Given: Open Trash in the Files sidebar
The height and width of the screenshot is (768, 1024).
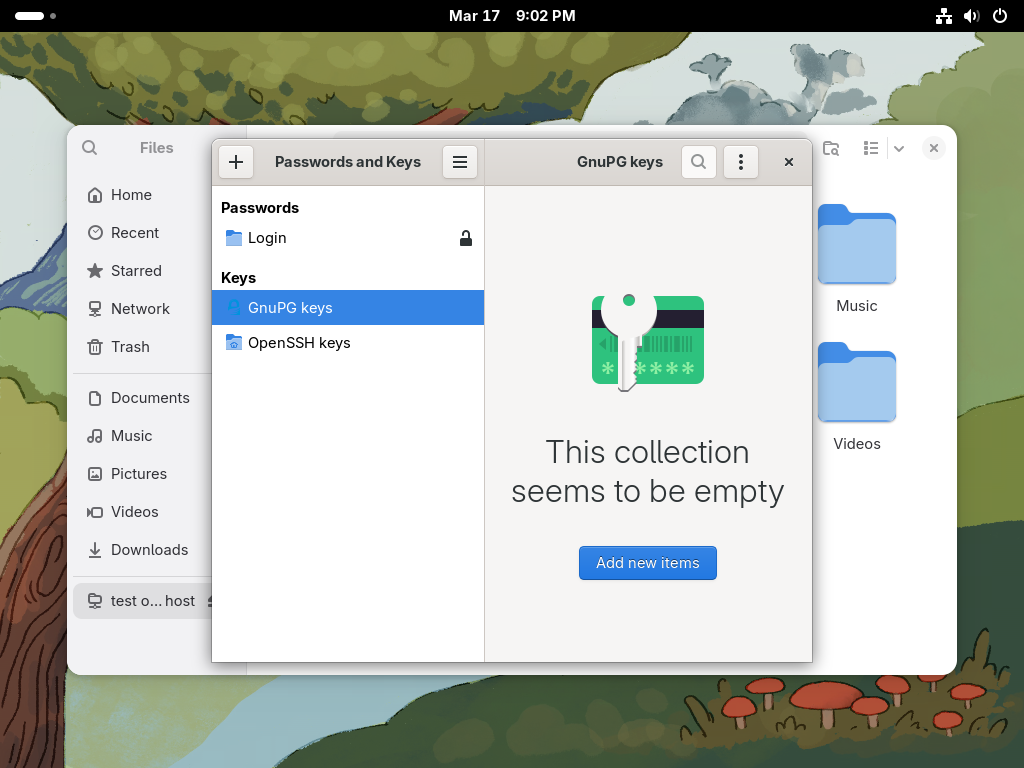Looking at the screenshot, I should [x=142, y=347].
